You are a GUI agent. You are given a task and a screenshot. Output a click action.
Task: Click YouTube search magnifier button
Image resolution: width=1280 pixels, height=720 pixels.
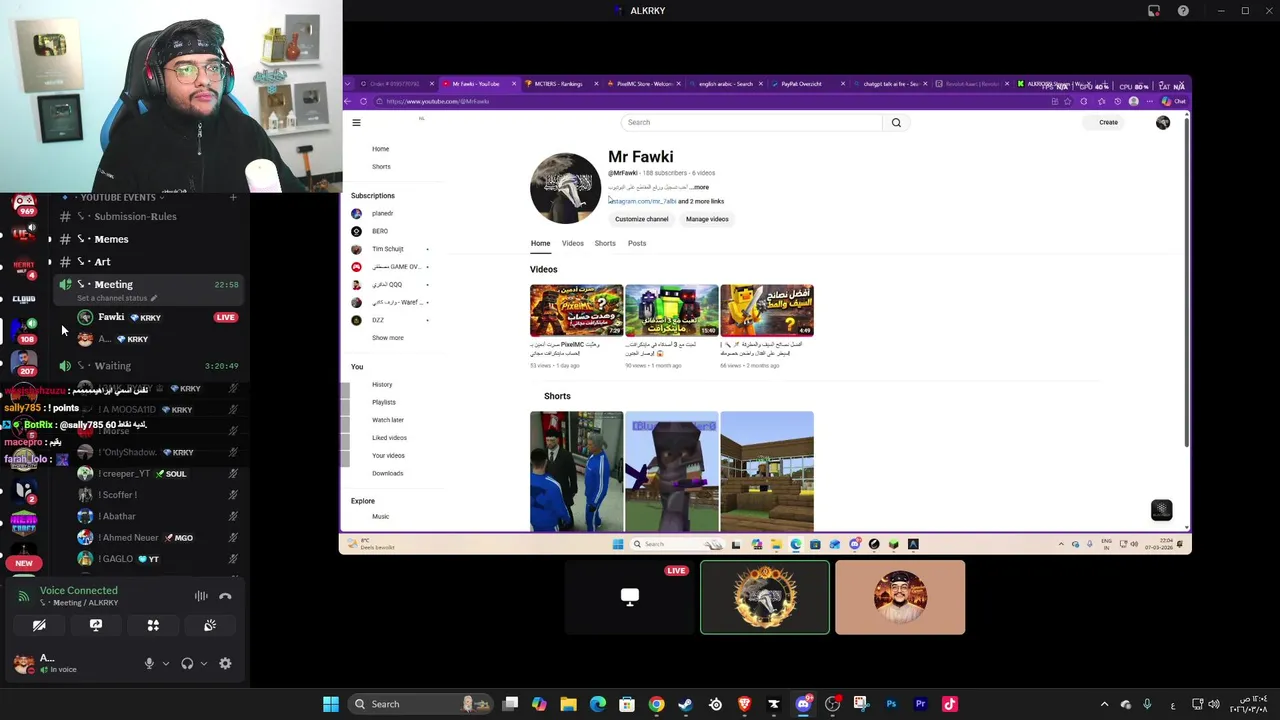point(896,122)
